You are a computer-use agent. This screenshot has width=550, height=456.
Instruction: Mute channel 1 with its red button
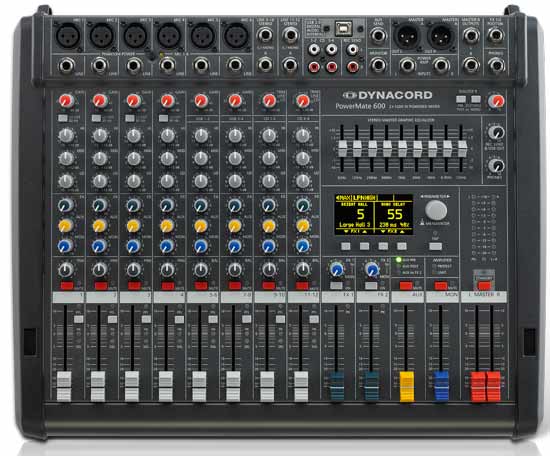67,286
